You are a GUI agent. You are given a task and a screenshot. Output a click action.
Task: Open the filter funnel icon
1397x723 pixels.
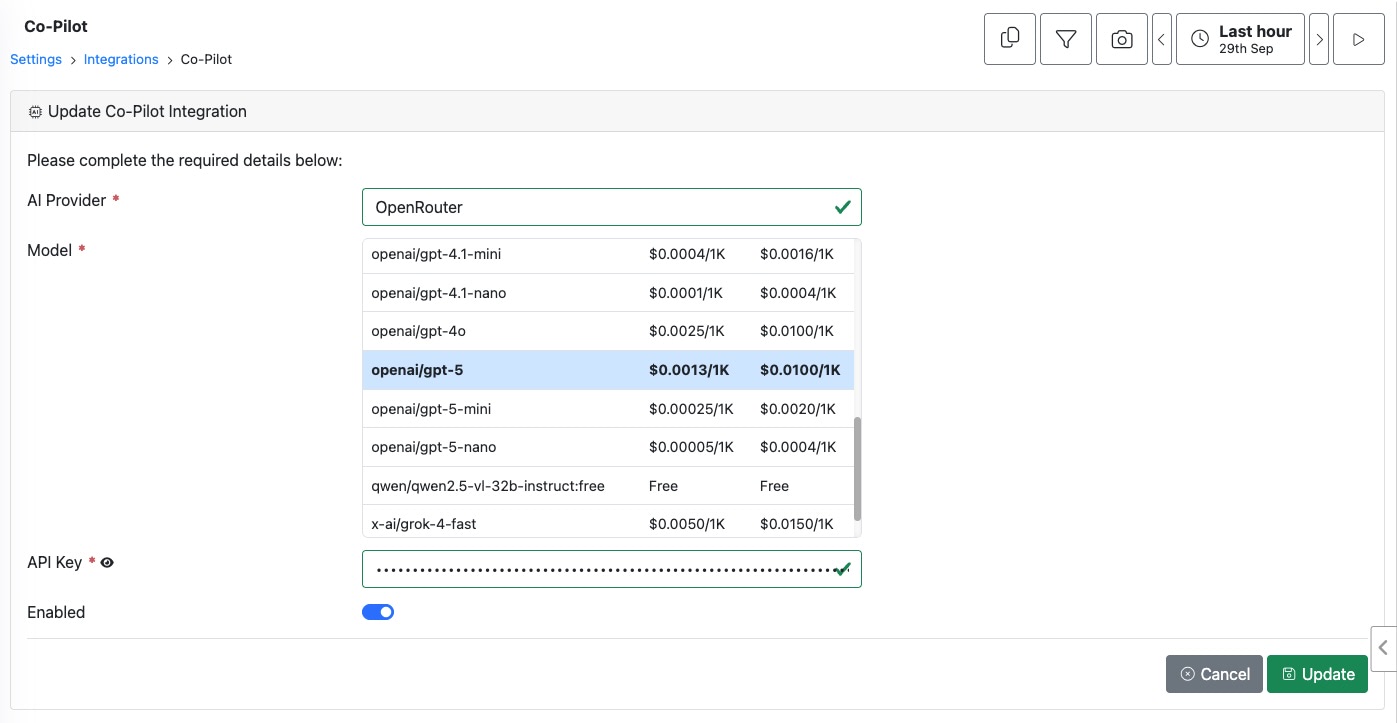point(1066,39)
